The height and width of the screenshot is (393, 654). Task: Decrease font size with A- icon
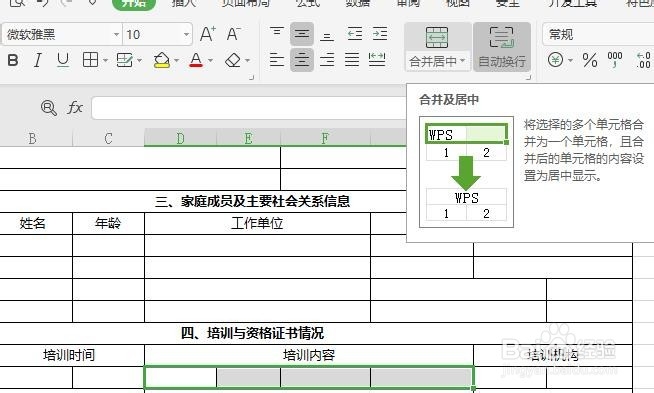[x=234, y=34]
